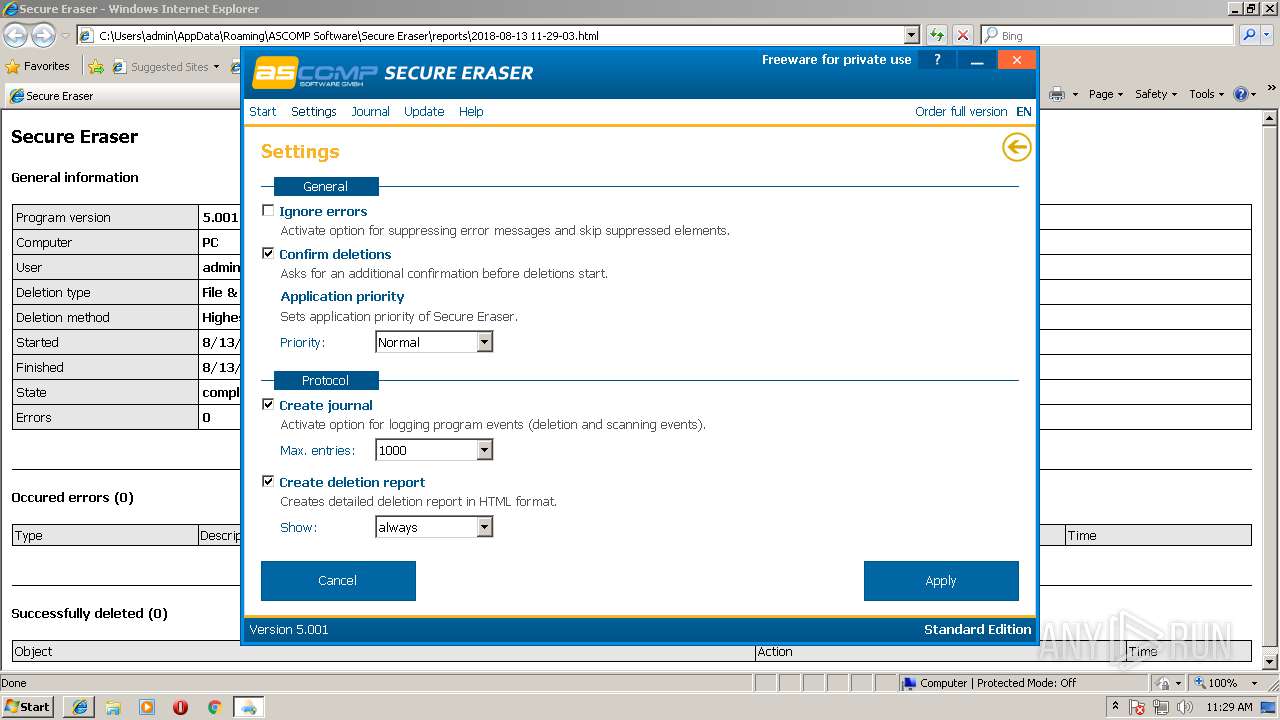This screenshot has height=720, width=1280.
Task: Refresh the page in Internet Explorer
Action: 936,35
